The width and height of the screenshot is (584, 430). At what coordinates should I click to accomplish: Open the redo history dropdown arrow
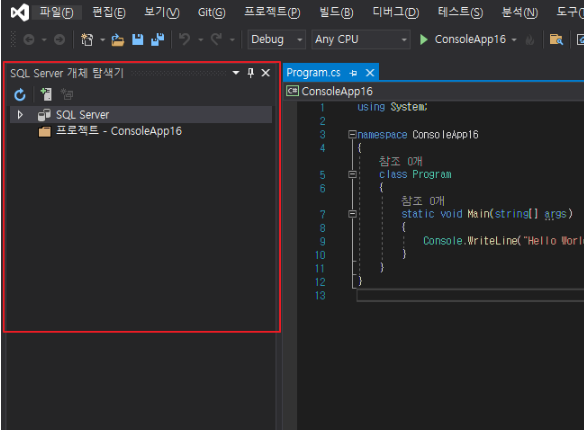pos(232,39)
